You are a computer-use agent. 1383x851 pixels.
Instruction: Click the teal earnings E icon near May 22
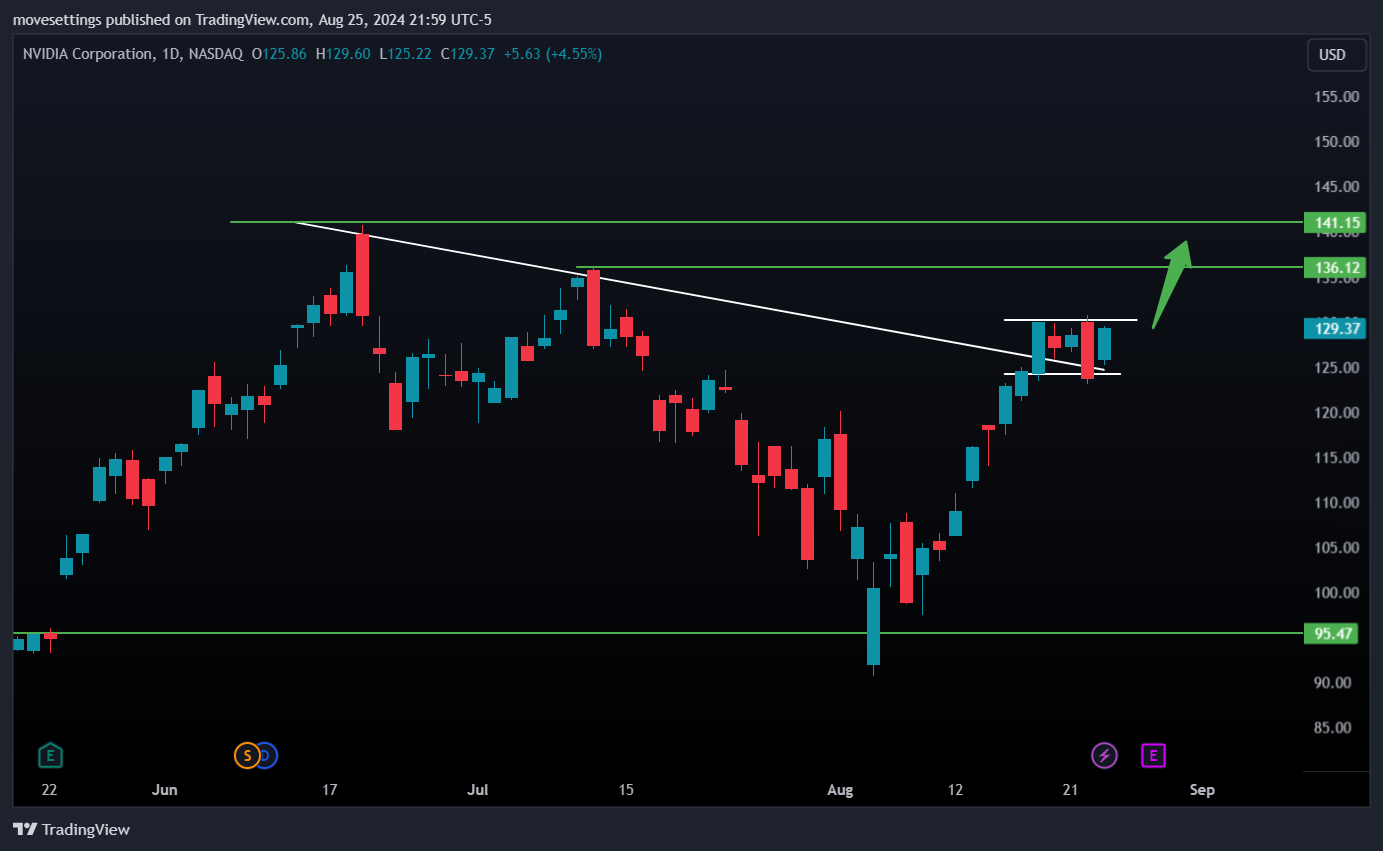50,755
